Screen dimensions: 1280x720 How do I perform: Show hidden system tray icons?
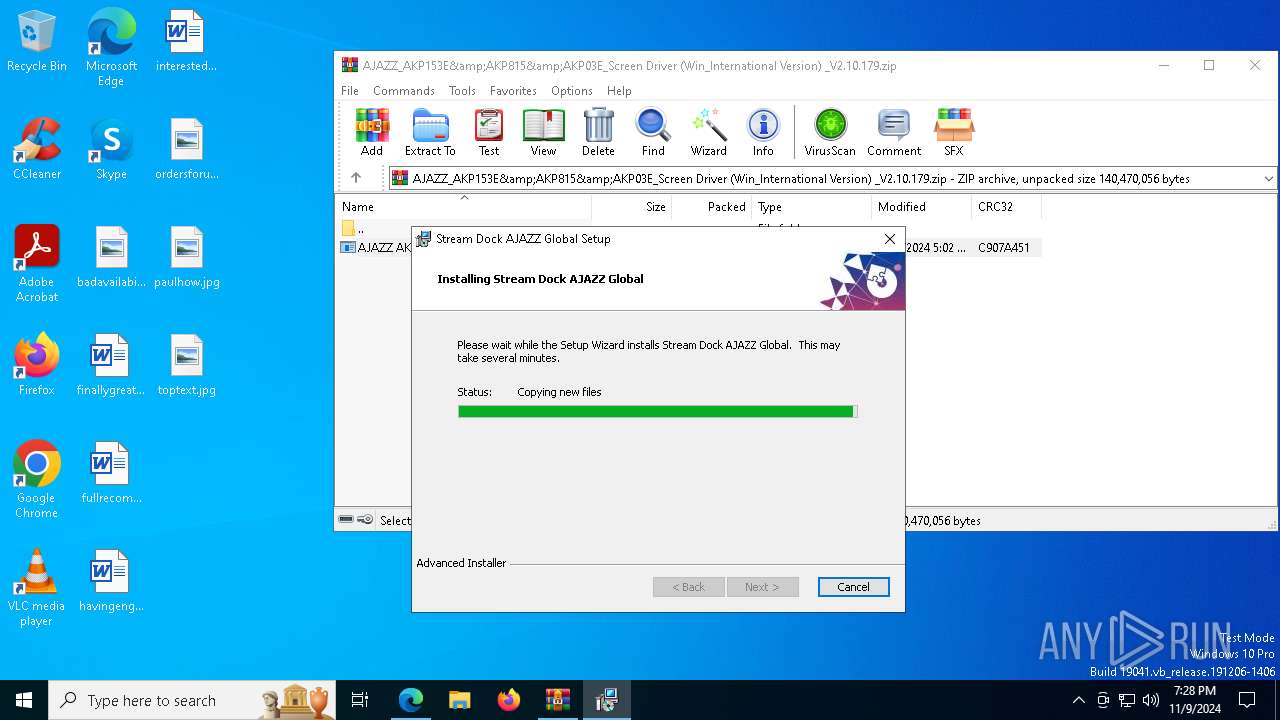pyautogui.click(x=1078, y=700)
